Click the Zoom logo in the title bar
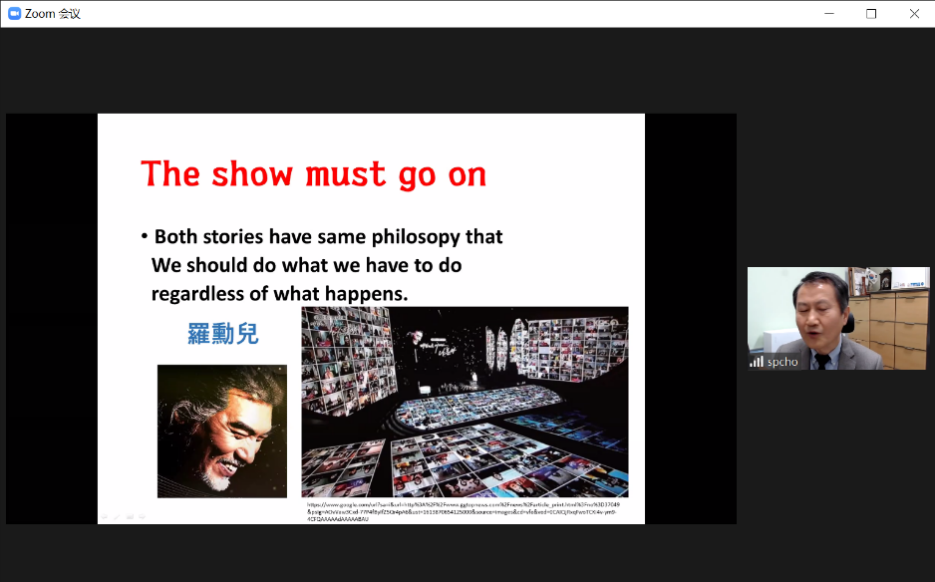 pyautogui.click(x=14, y=13)
